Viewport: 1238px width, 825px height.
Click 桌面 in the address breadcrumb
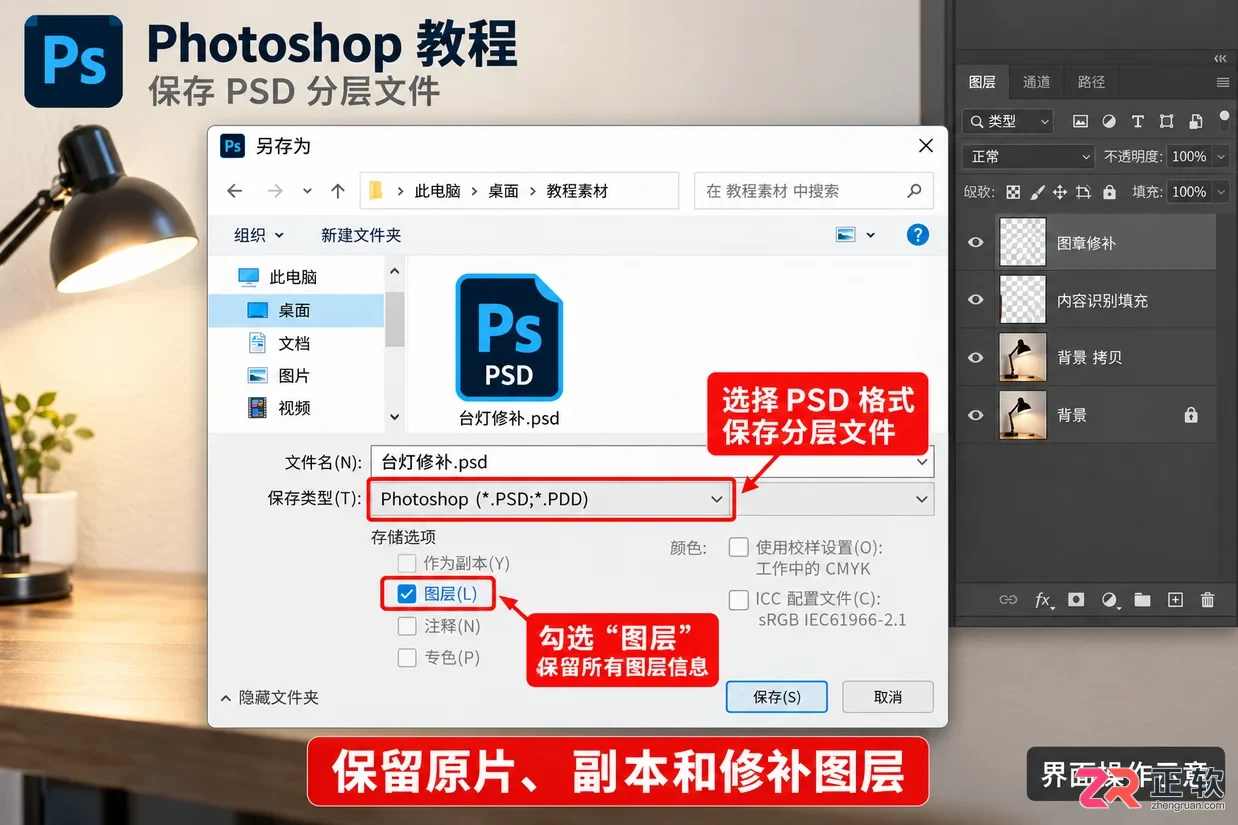[x=504, y=191]
